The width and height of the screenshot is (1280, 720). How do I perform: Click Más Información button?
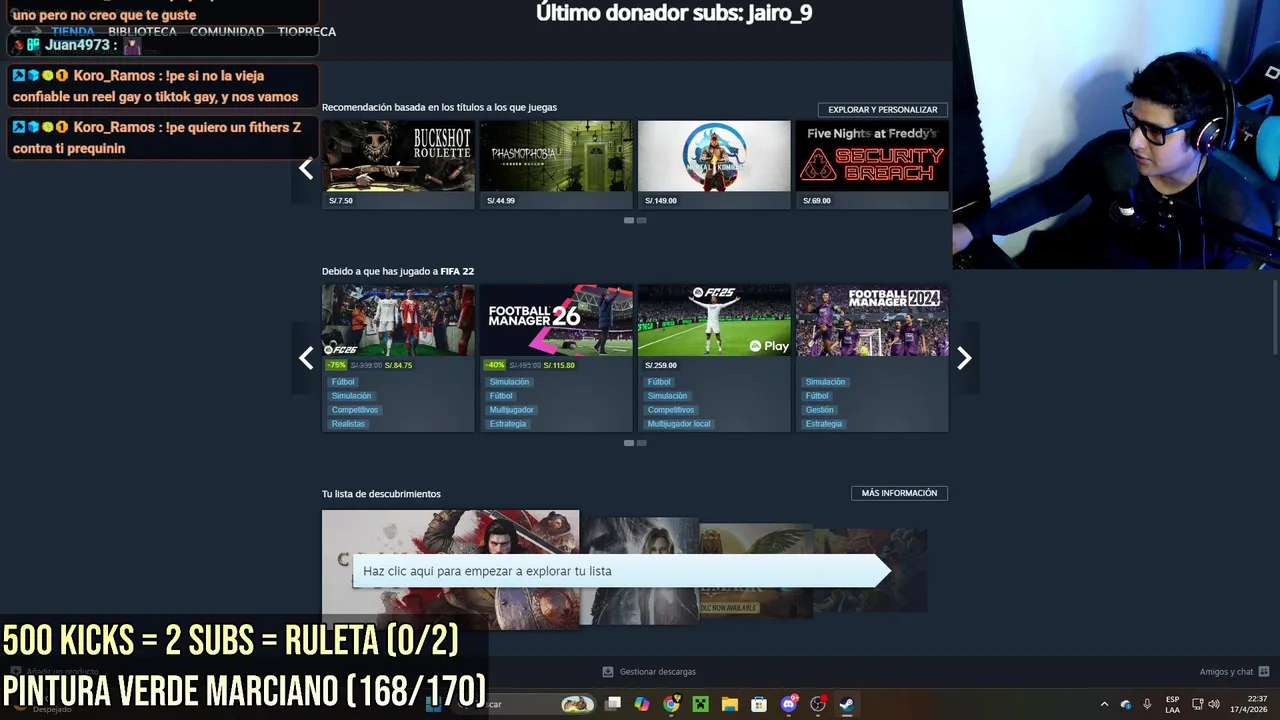(x=899, y=493)
